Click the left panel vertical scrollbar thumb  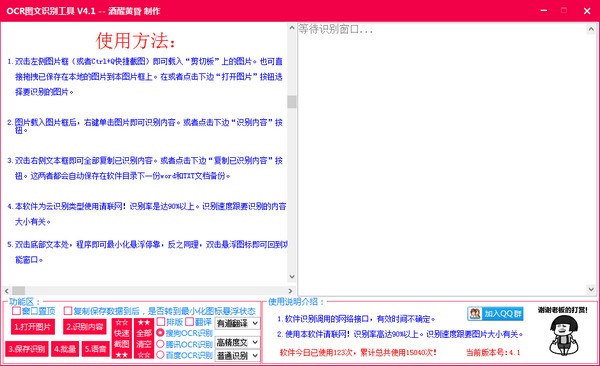point(292,101)
